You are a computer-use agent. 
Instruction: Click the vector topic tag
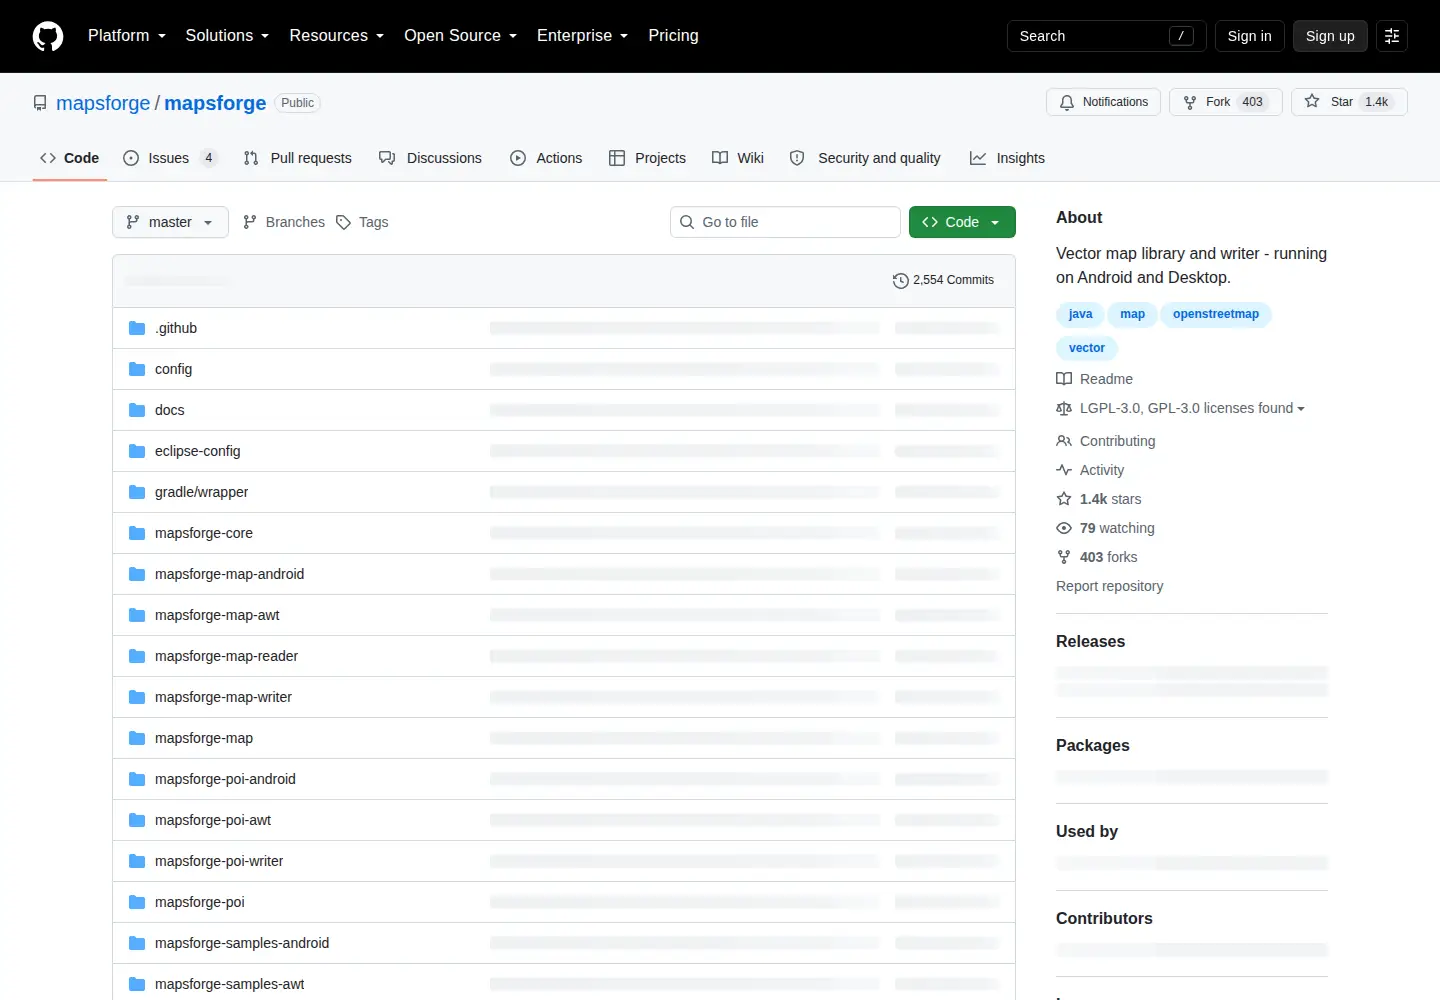(1087, 348)
